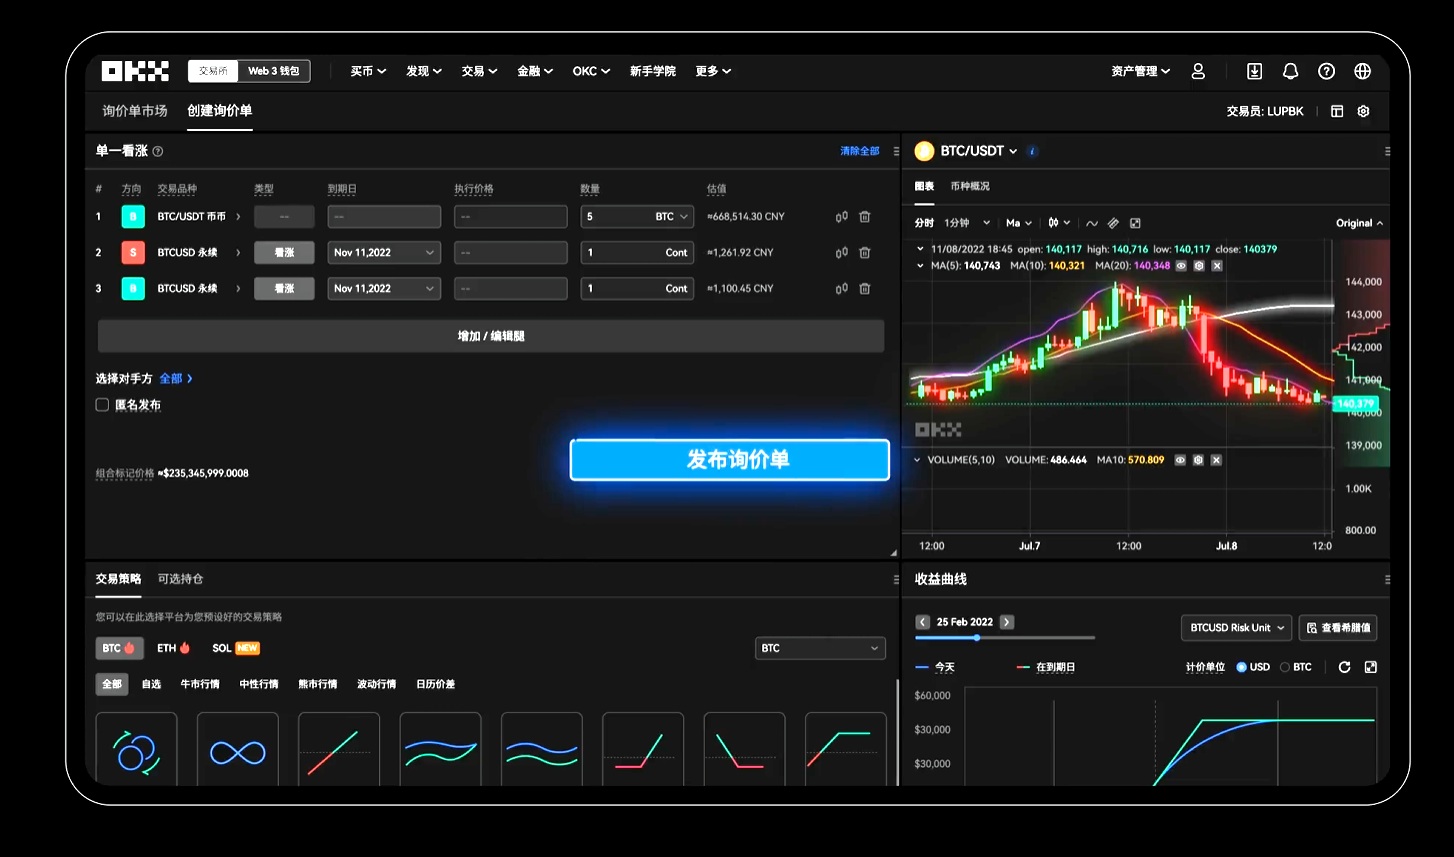Open the 金融 menu
1454x857 pixels.
535,71
